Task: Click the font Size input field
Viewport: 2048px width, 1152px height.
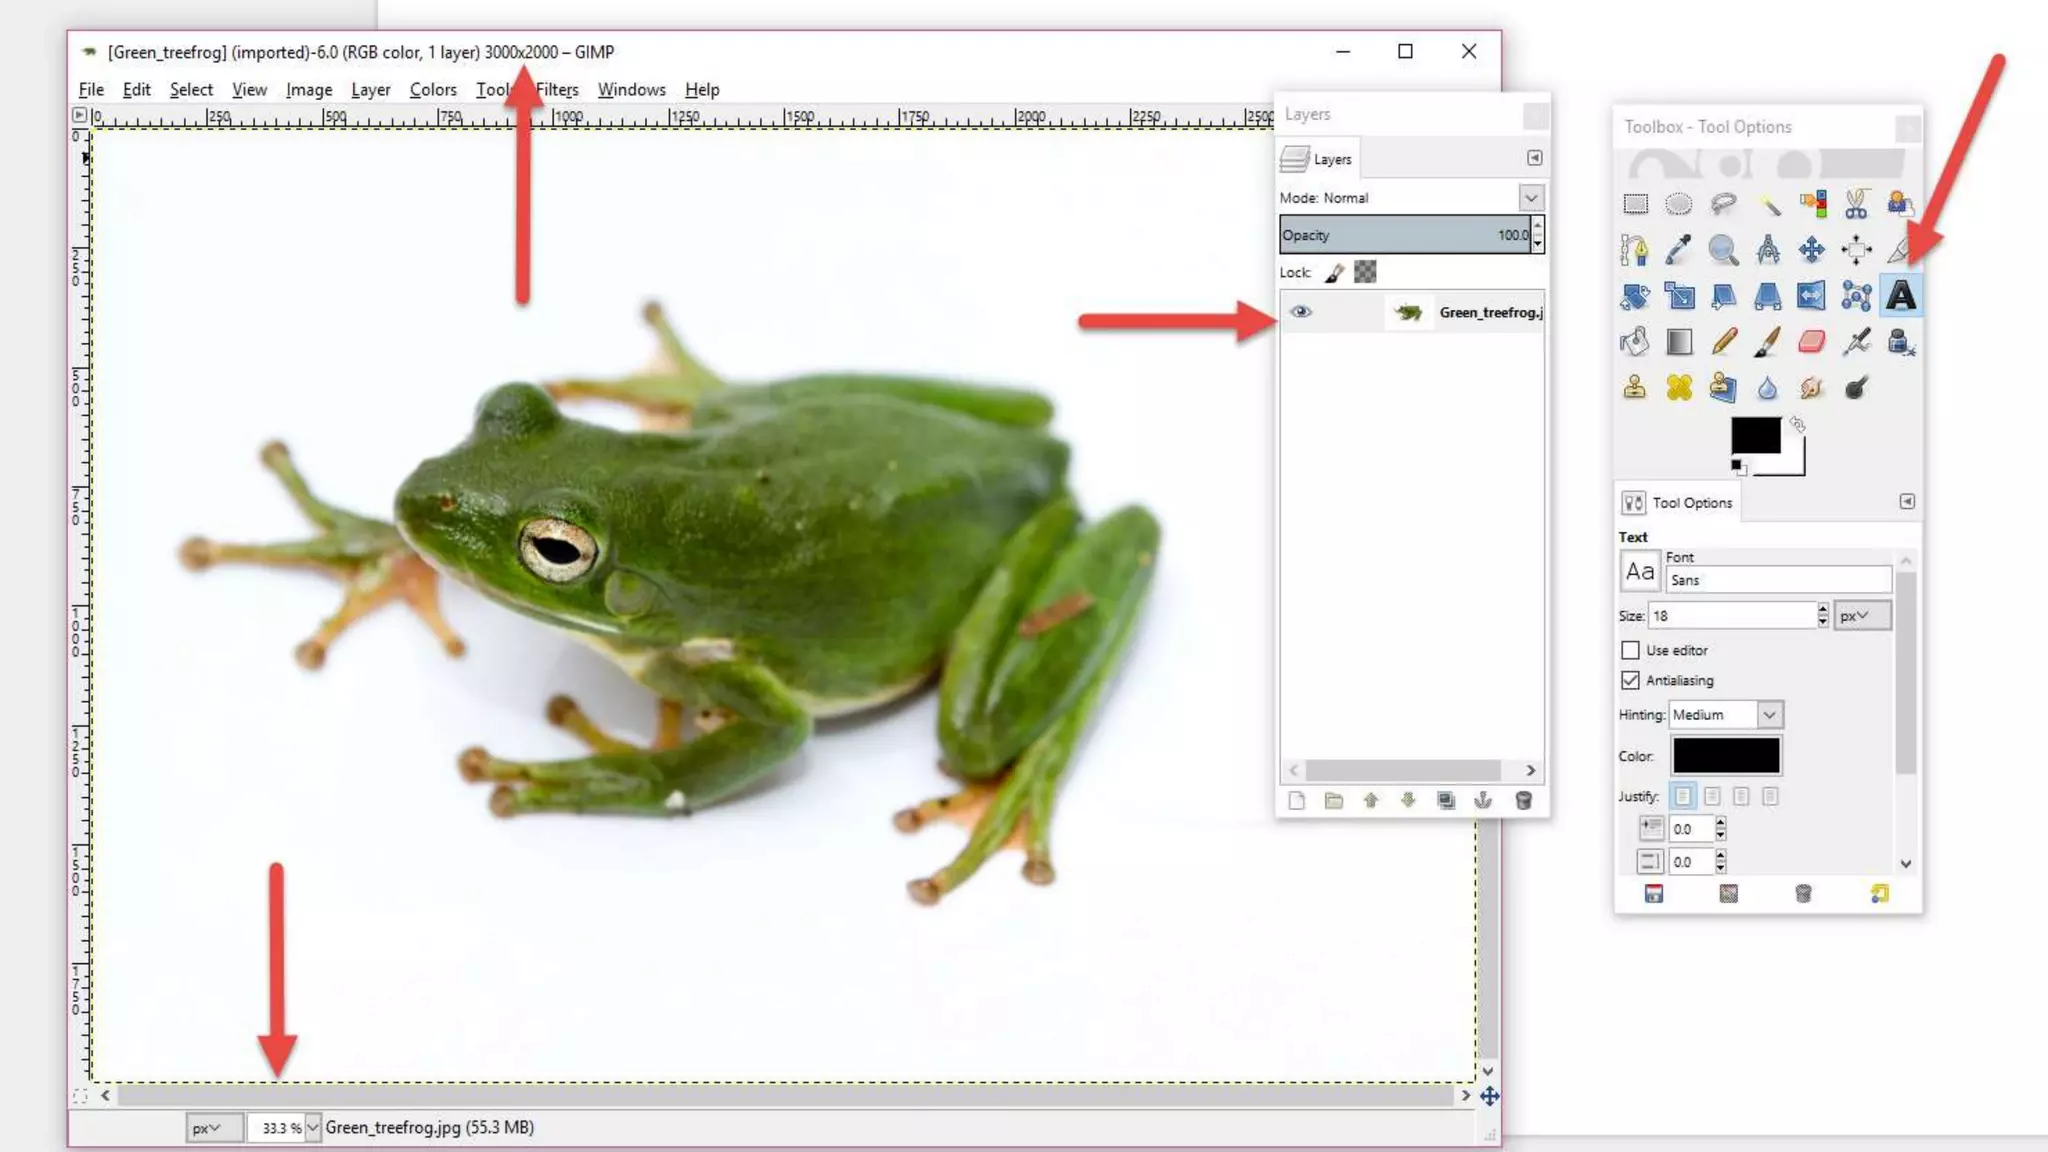Action: pyautogui.click(x=1732, y=616)
